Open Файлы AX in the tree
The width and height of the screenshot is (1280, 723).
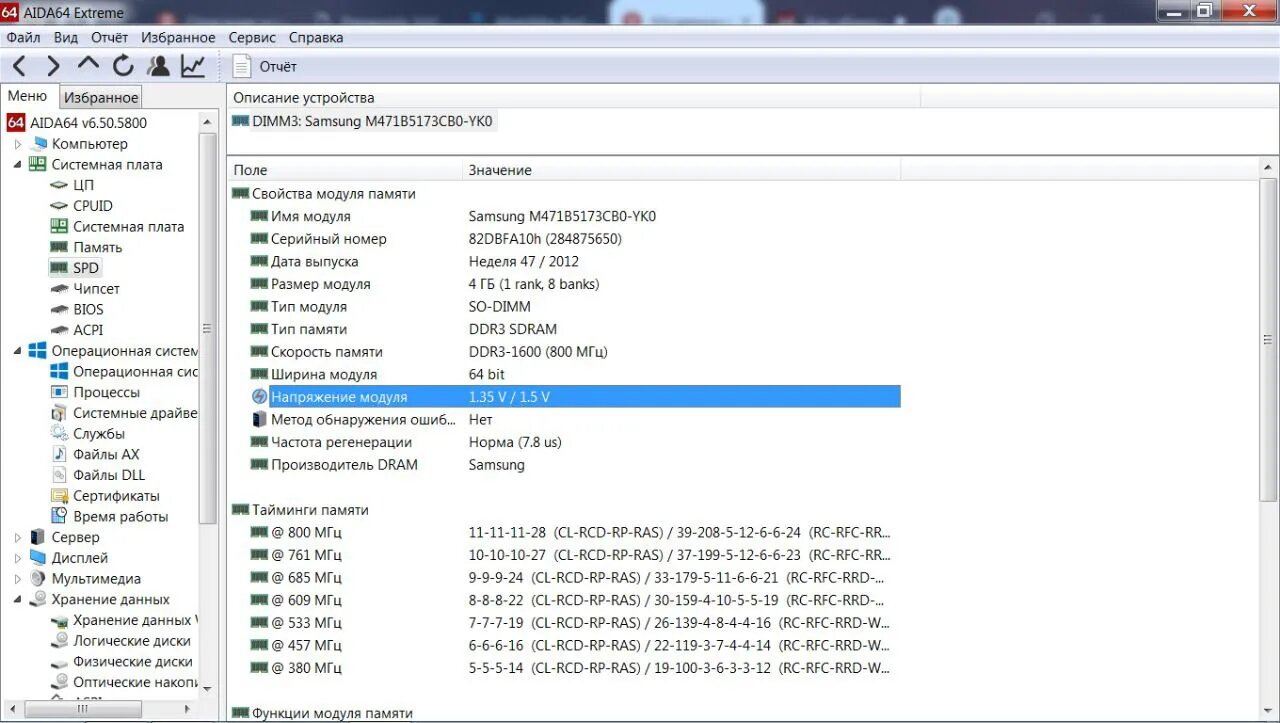click(x=106, y=454)
